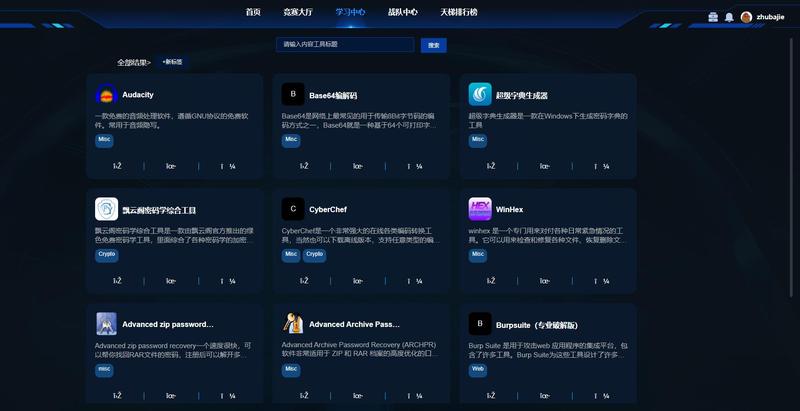Click the Audacity description text

click(172, 120)
